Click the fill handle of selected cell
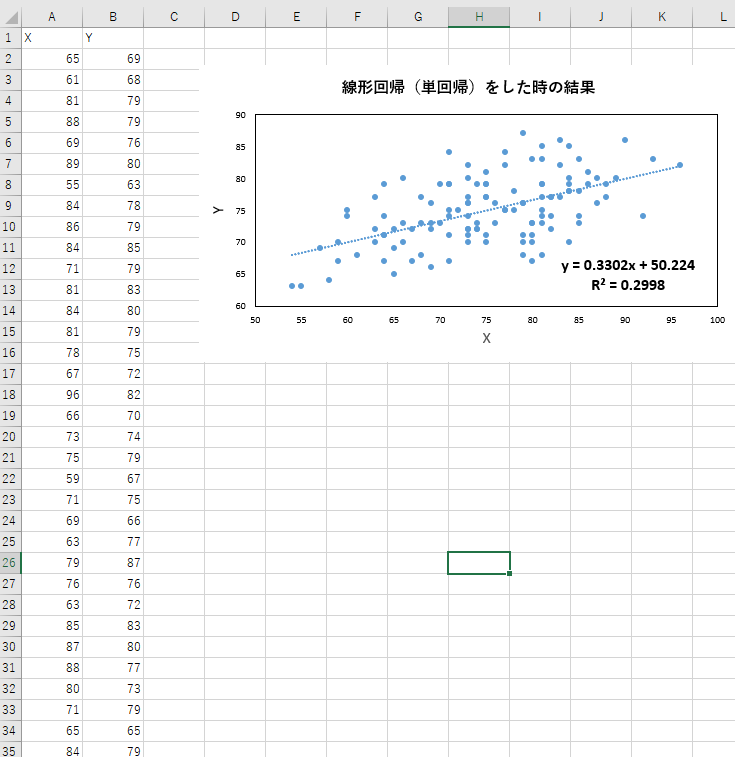The image size is (735, 757). point(509,574)
